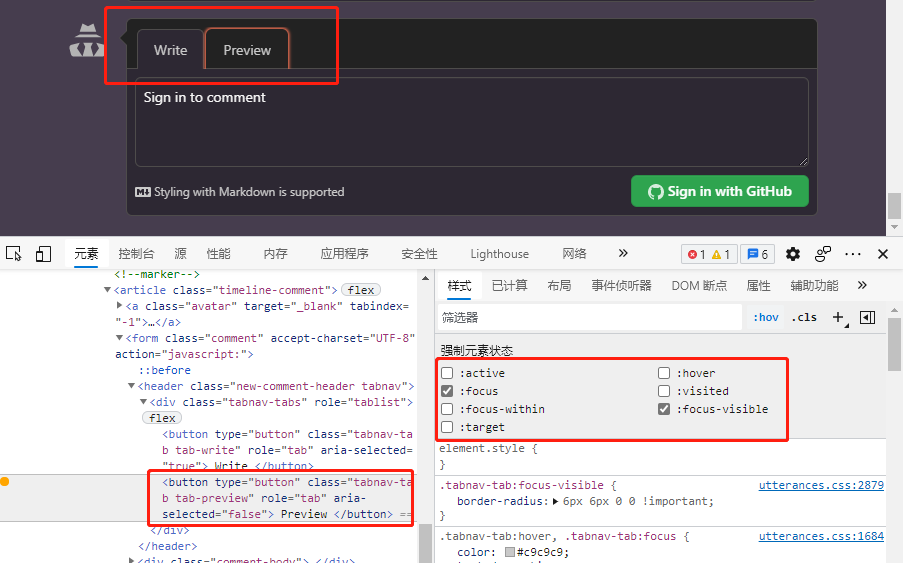This screenshot has width=903, height=563.
Task: Click into the 筛选器 styles filter field
Action: pyautogui.click(x=590, y=317)
